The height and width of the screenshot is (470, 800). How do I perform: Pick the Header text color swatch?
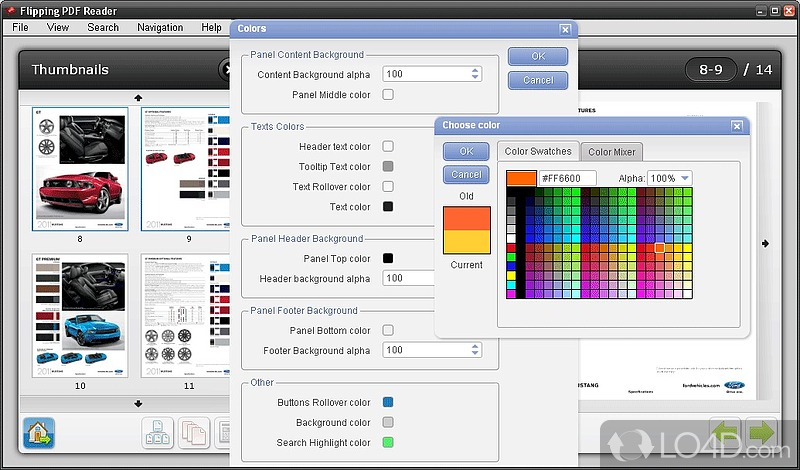point(388,146)
